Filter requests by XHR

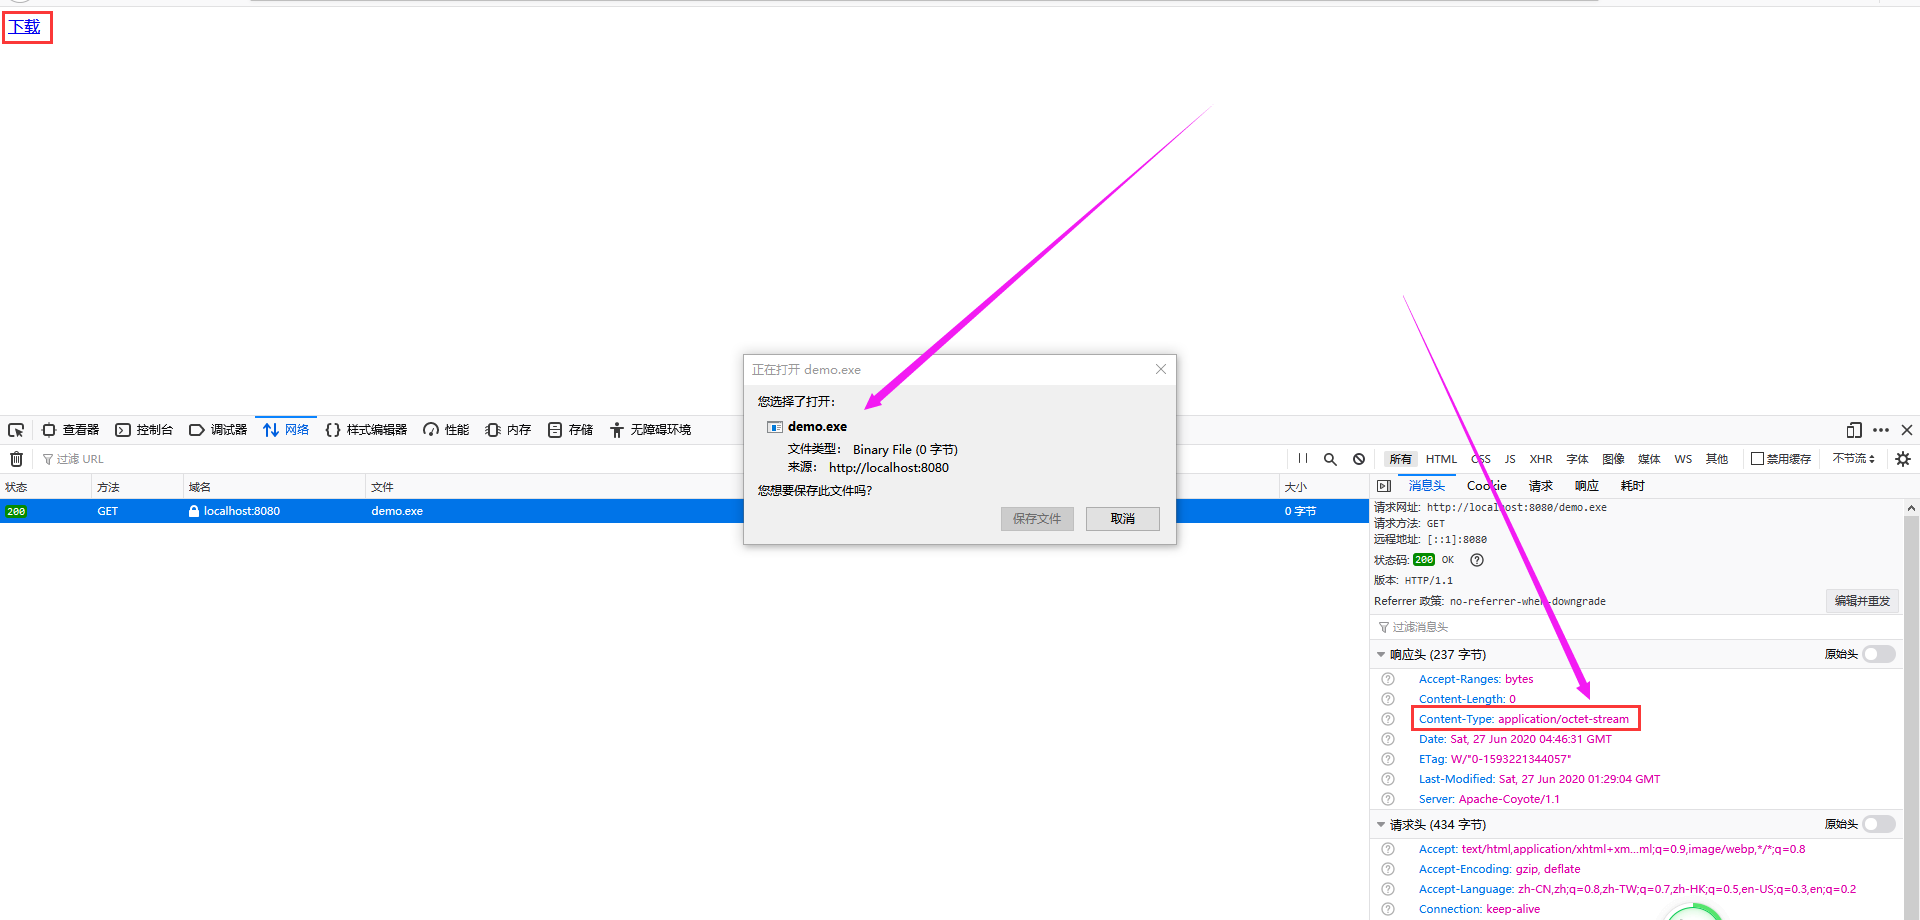coord(1541,459)
